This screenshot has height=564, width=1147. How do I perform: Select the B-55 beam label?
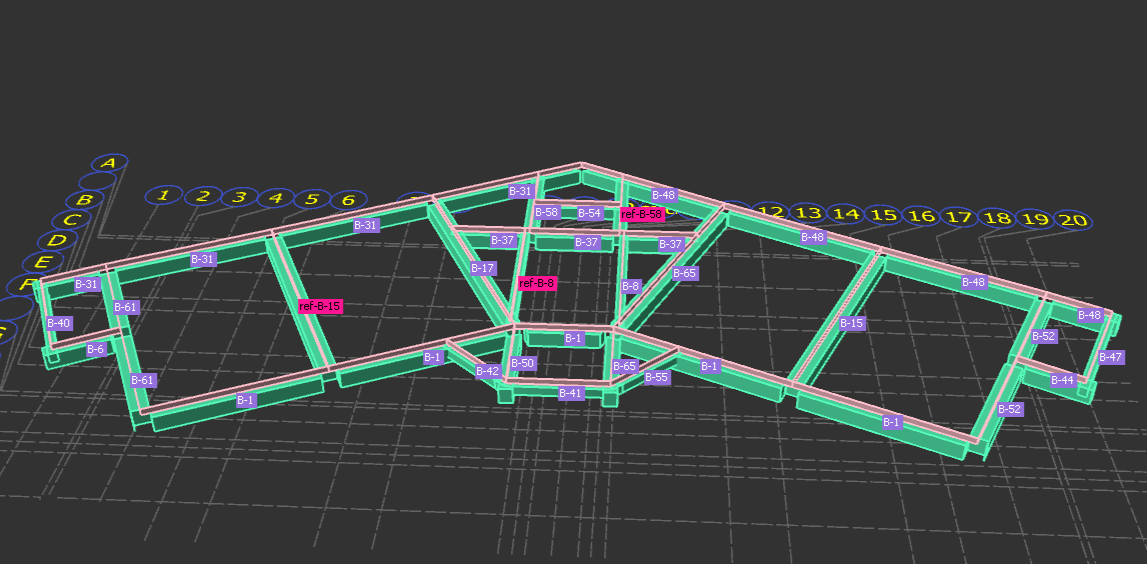pos(656,377)
